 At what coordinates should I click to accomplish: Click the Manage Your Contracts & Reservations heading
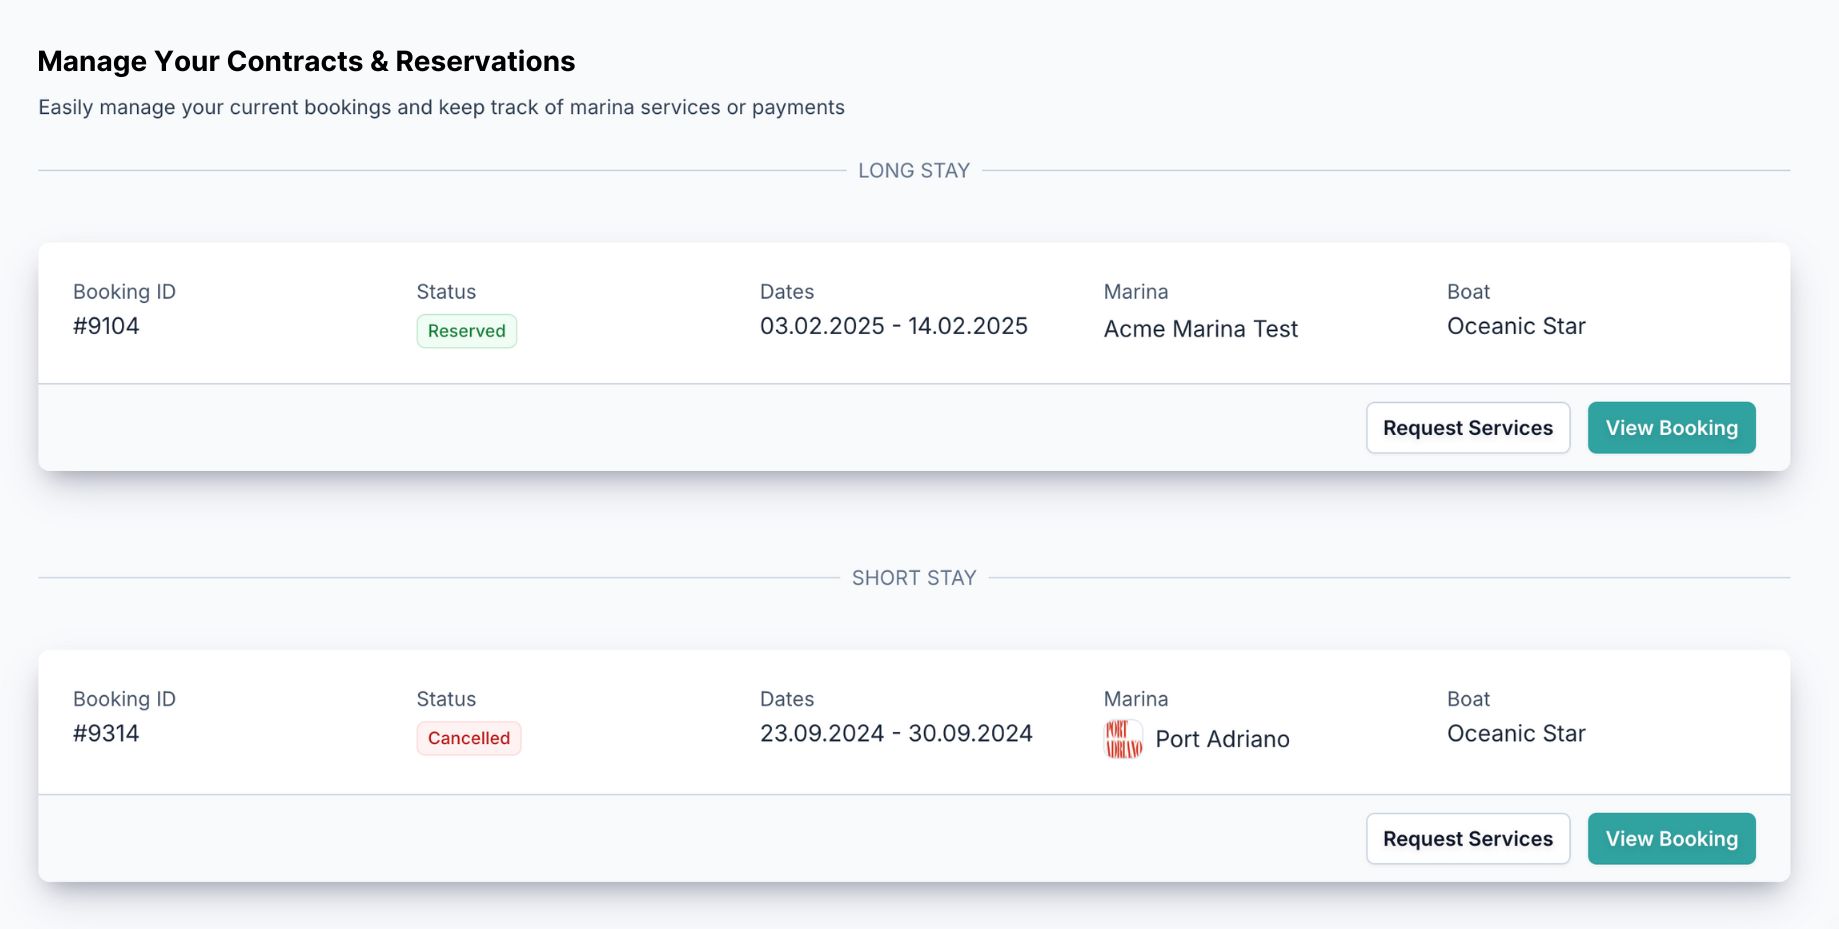coord(306,61)
